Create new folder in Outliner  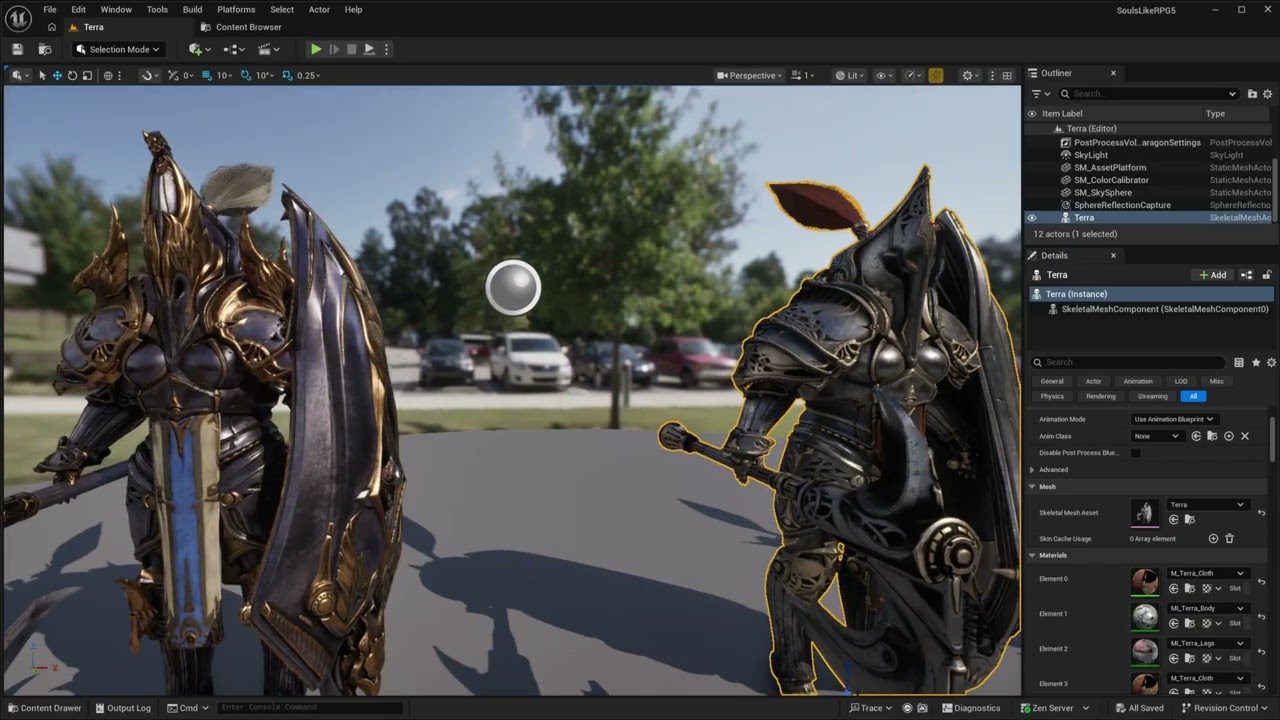tap(1253, 93)
